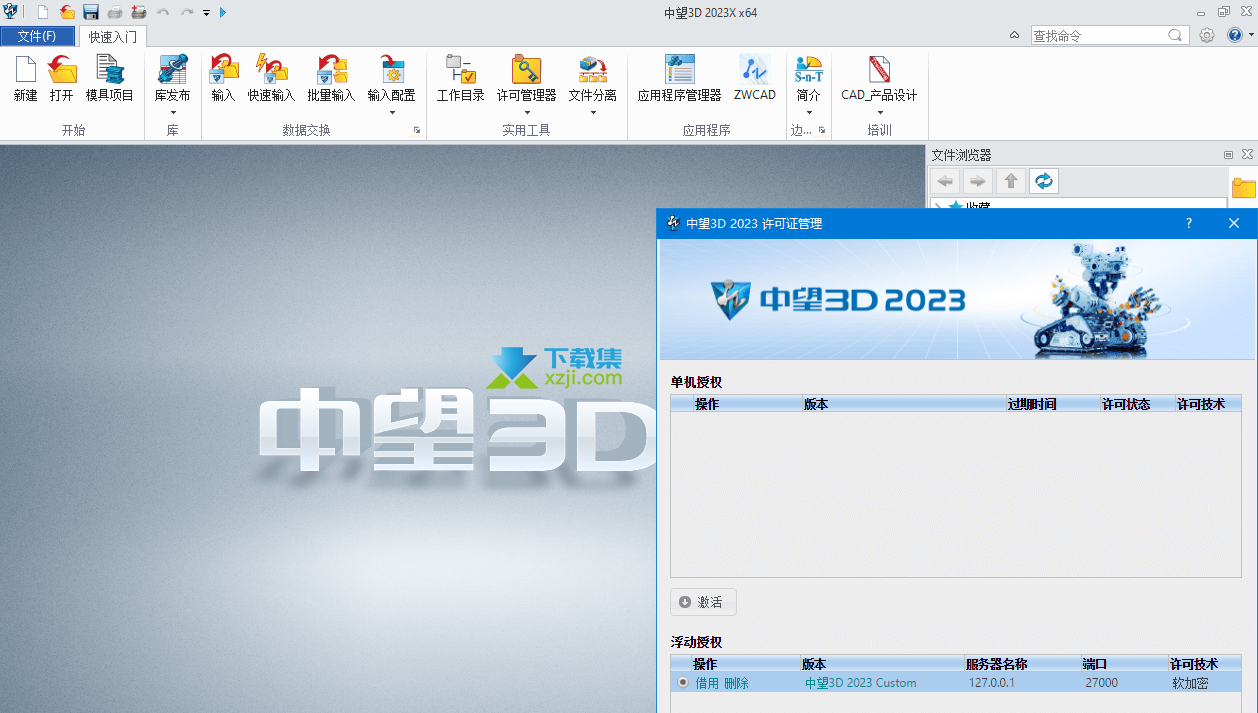This screenshot has height=713, width=1258.
Task: Click the Print preview icon in quick access toolbar
Action: [139, 12]
